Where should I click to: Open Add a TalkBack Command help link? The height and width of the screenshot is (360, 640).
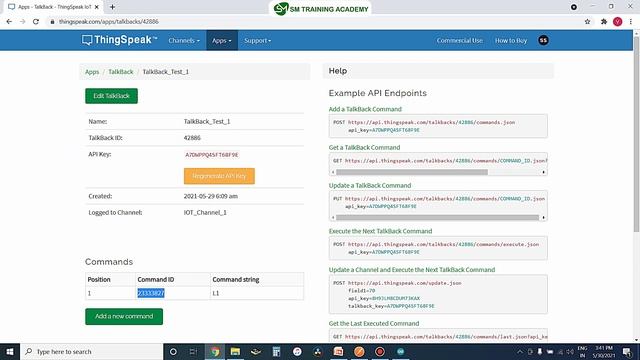365,109
